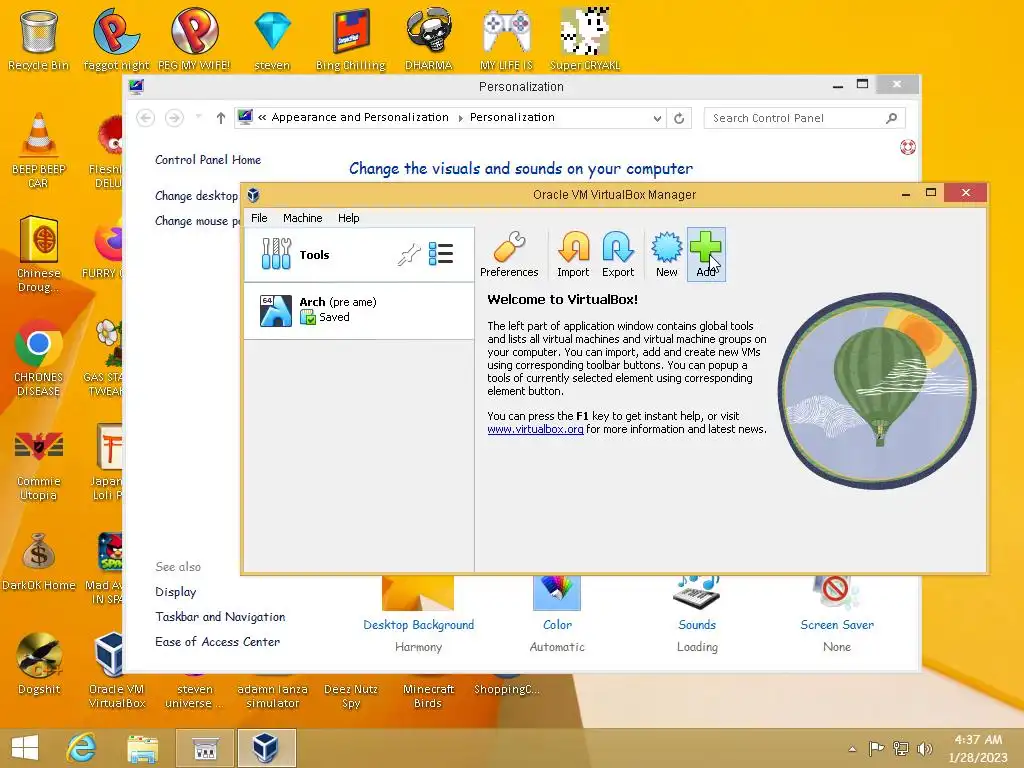Create a New virtual machine
Image resolution: width=1024 pixels, height=768 pixels.
coord(666,255)
